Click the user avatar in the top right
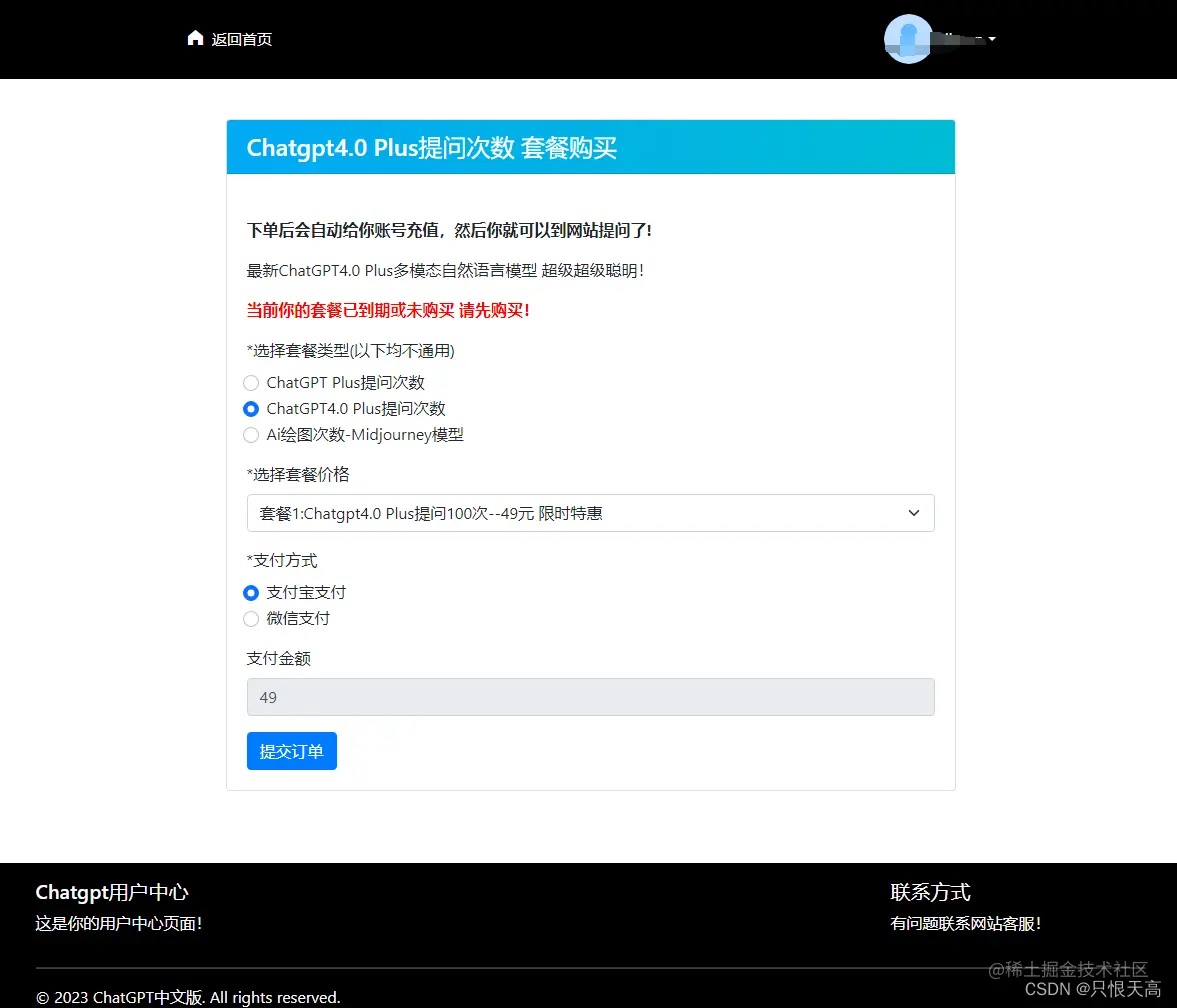This screenshot has height=1008, width=1177. (908, 39)
